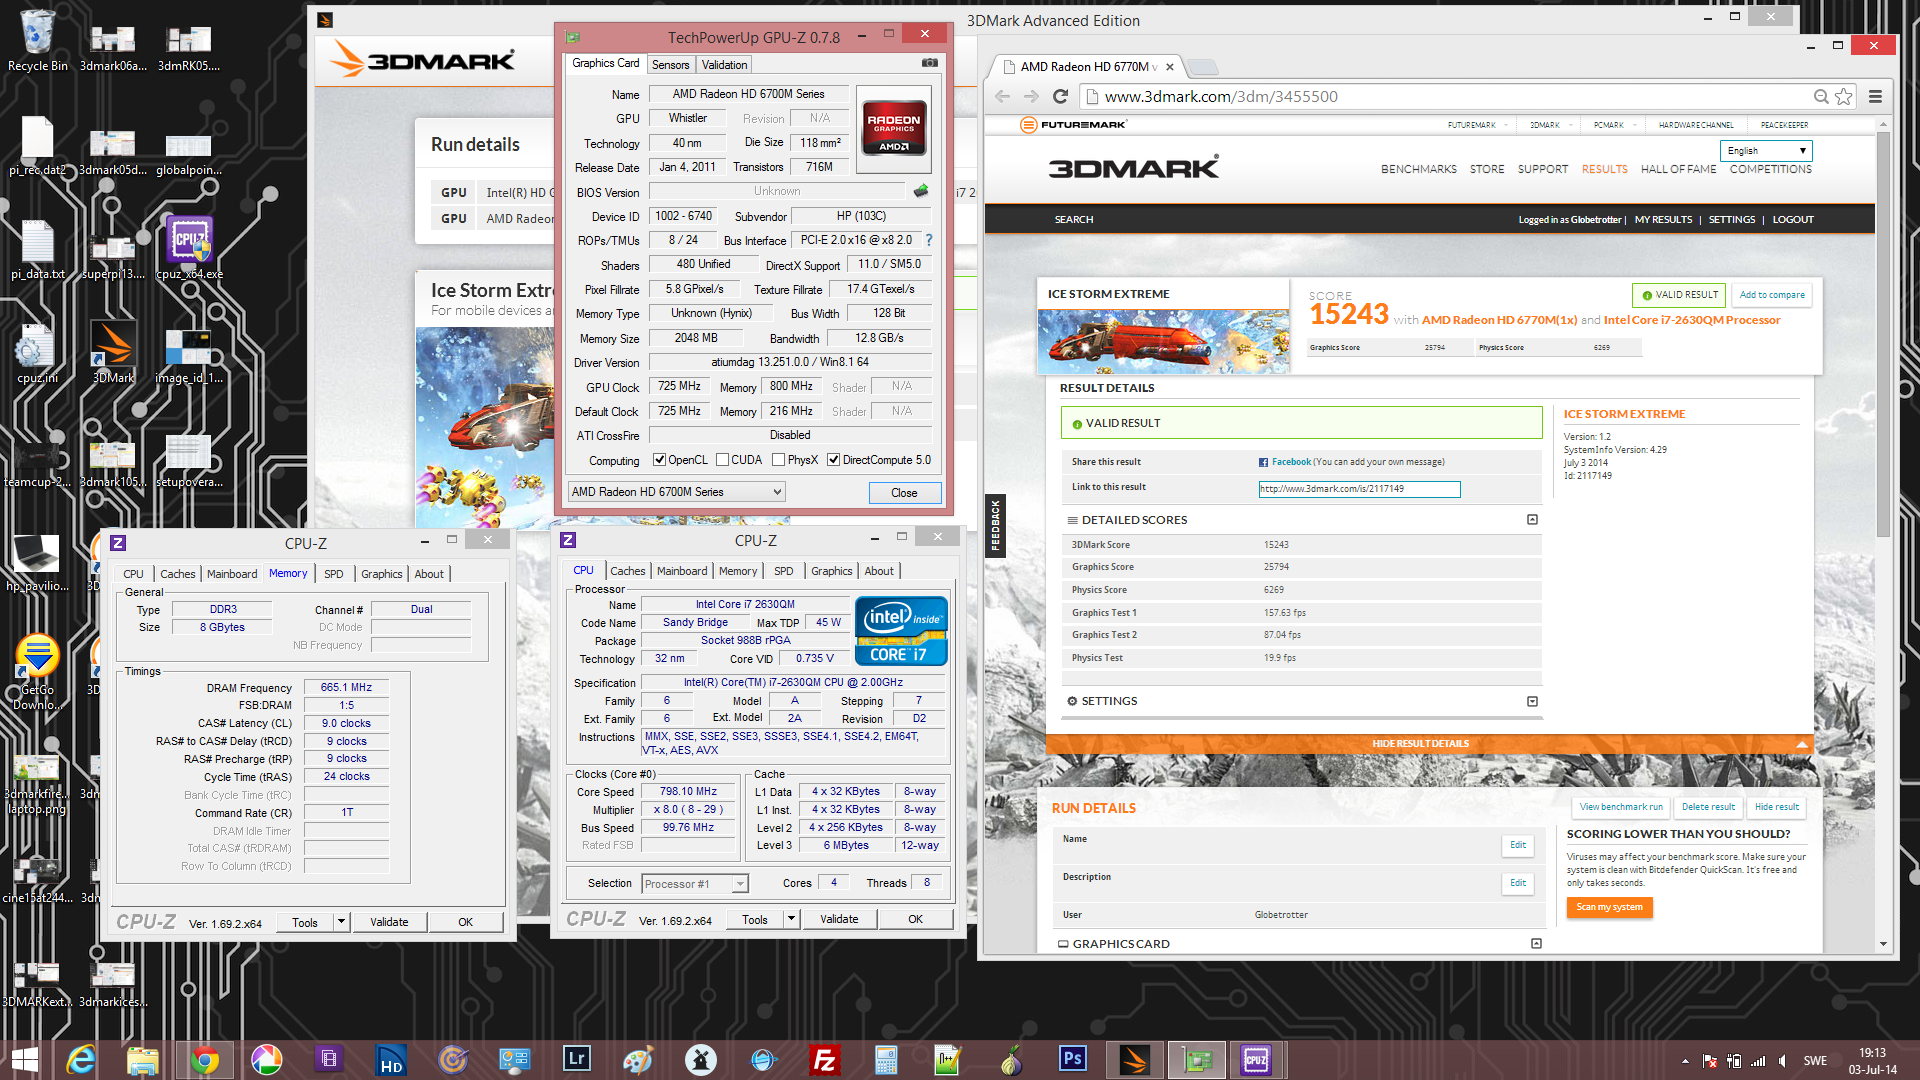The image size is (1920, 1080).
Task: Click Close button in GPU-Z
Action: [904, 493]
